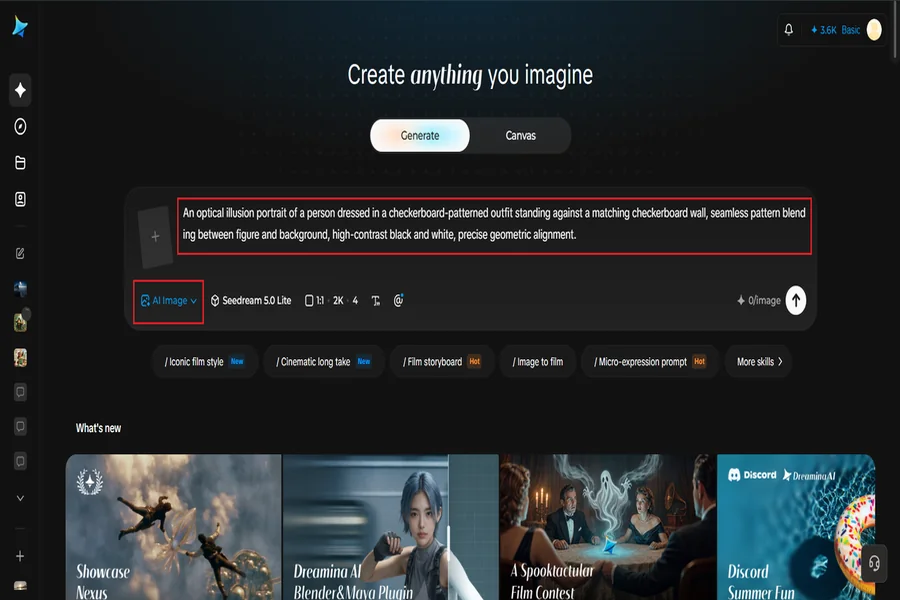Image resolution: width=900 pixels, height=600 pixels.
Task: Expand the collapsed sidebar chevron
Action: pos(20,498)
